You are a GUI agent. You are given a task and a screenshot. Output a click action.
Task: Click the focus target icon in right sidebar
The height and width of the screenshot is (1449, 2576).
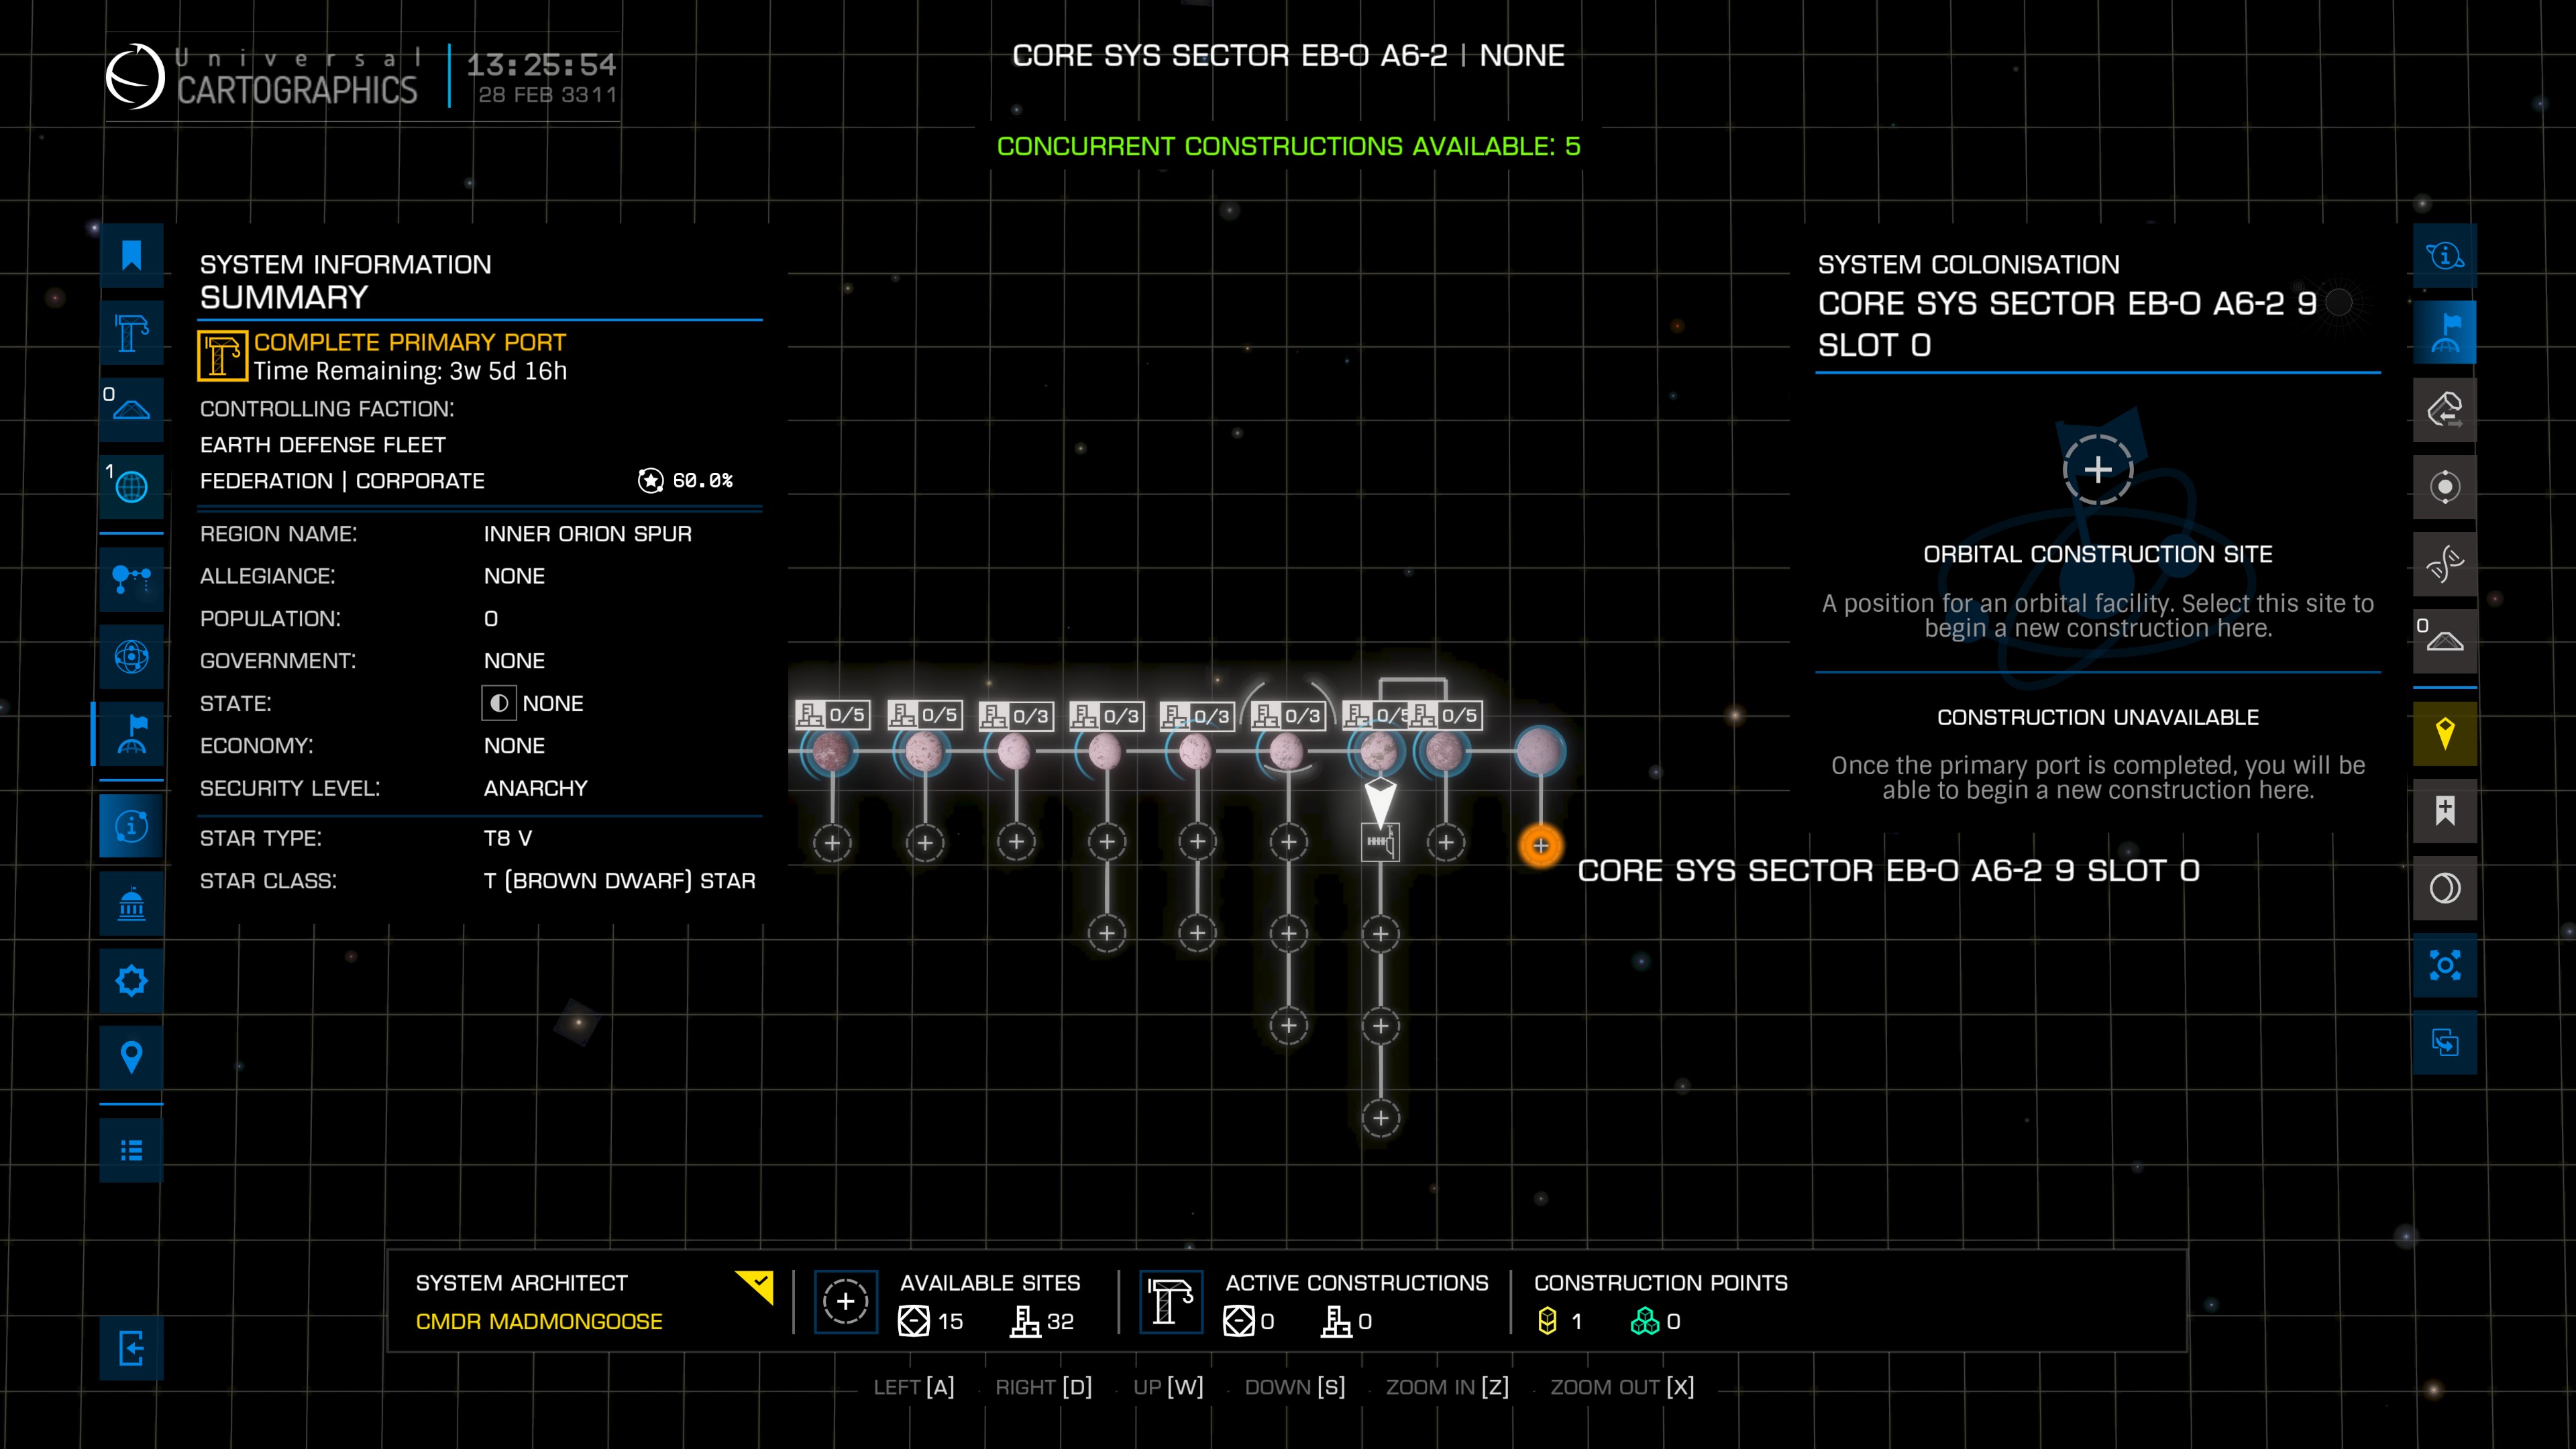(x=2445, y=965)
